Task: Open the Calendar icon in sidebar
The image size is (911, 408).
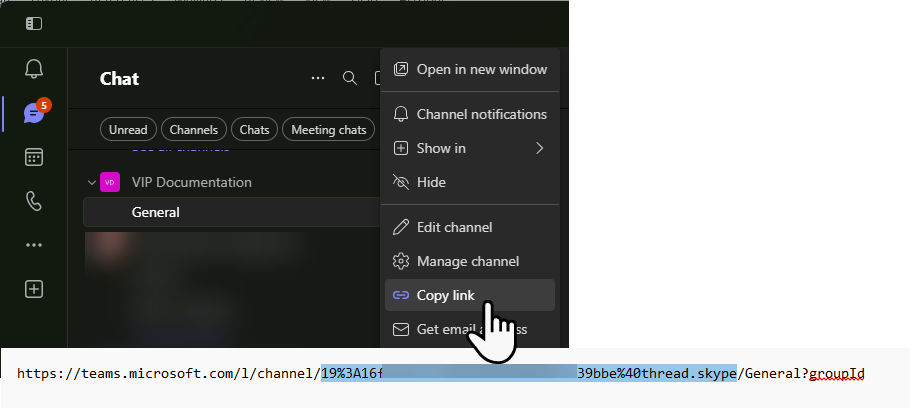Action: pyautogui.click(x=34, y=158)
